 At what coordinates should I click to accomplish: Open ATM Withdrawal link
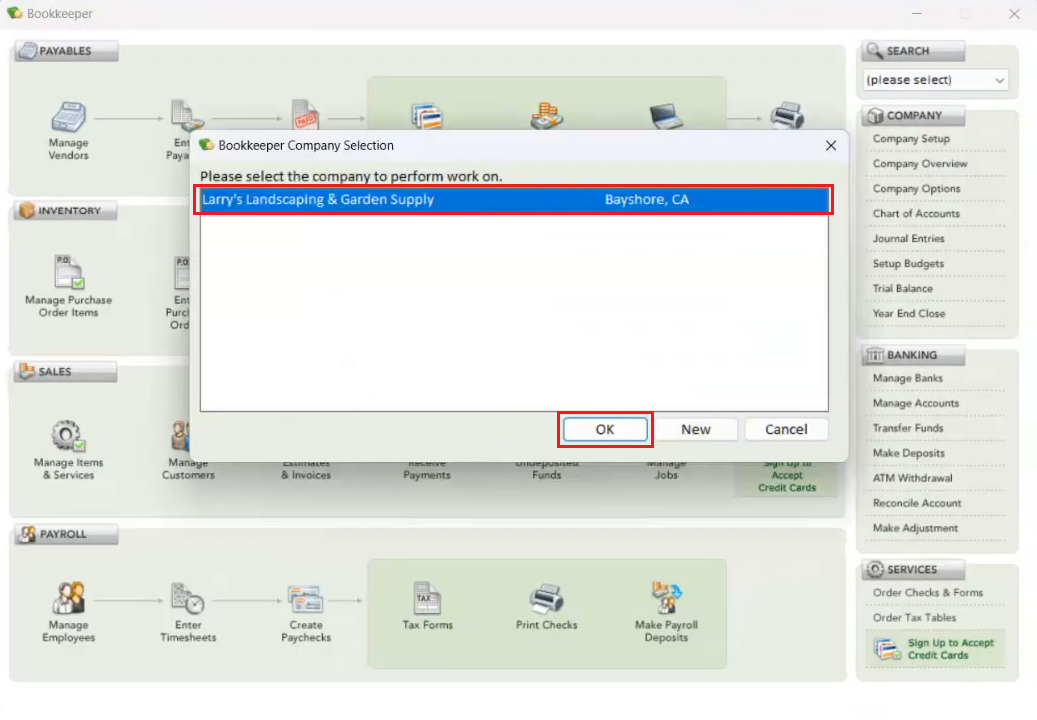[x=913, y=478]
